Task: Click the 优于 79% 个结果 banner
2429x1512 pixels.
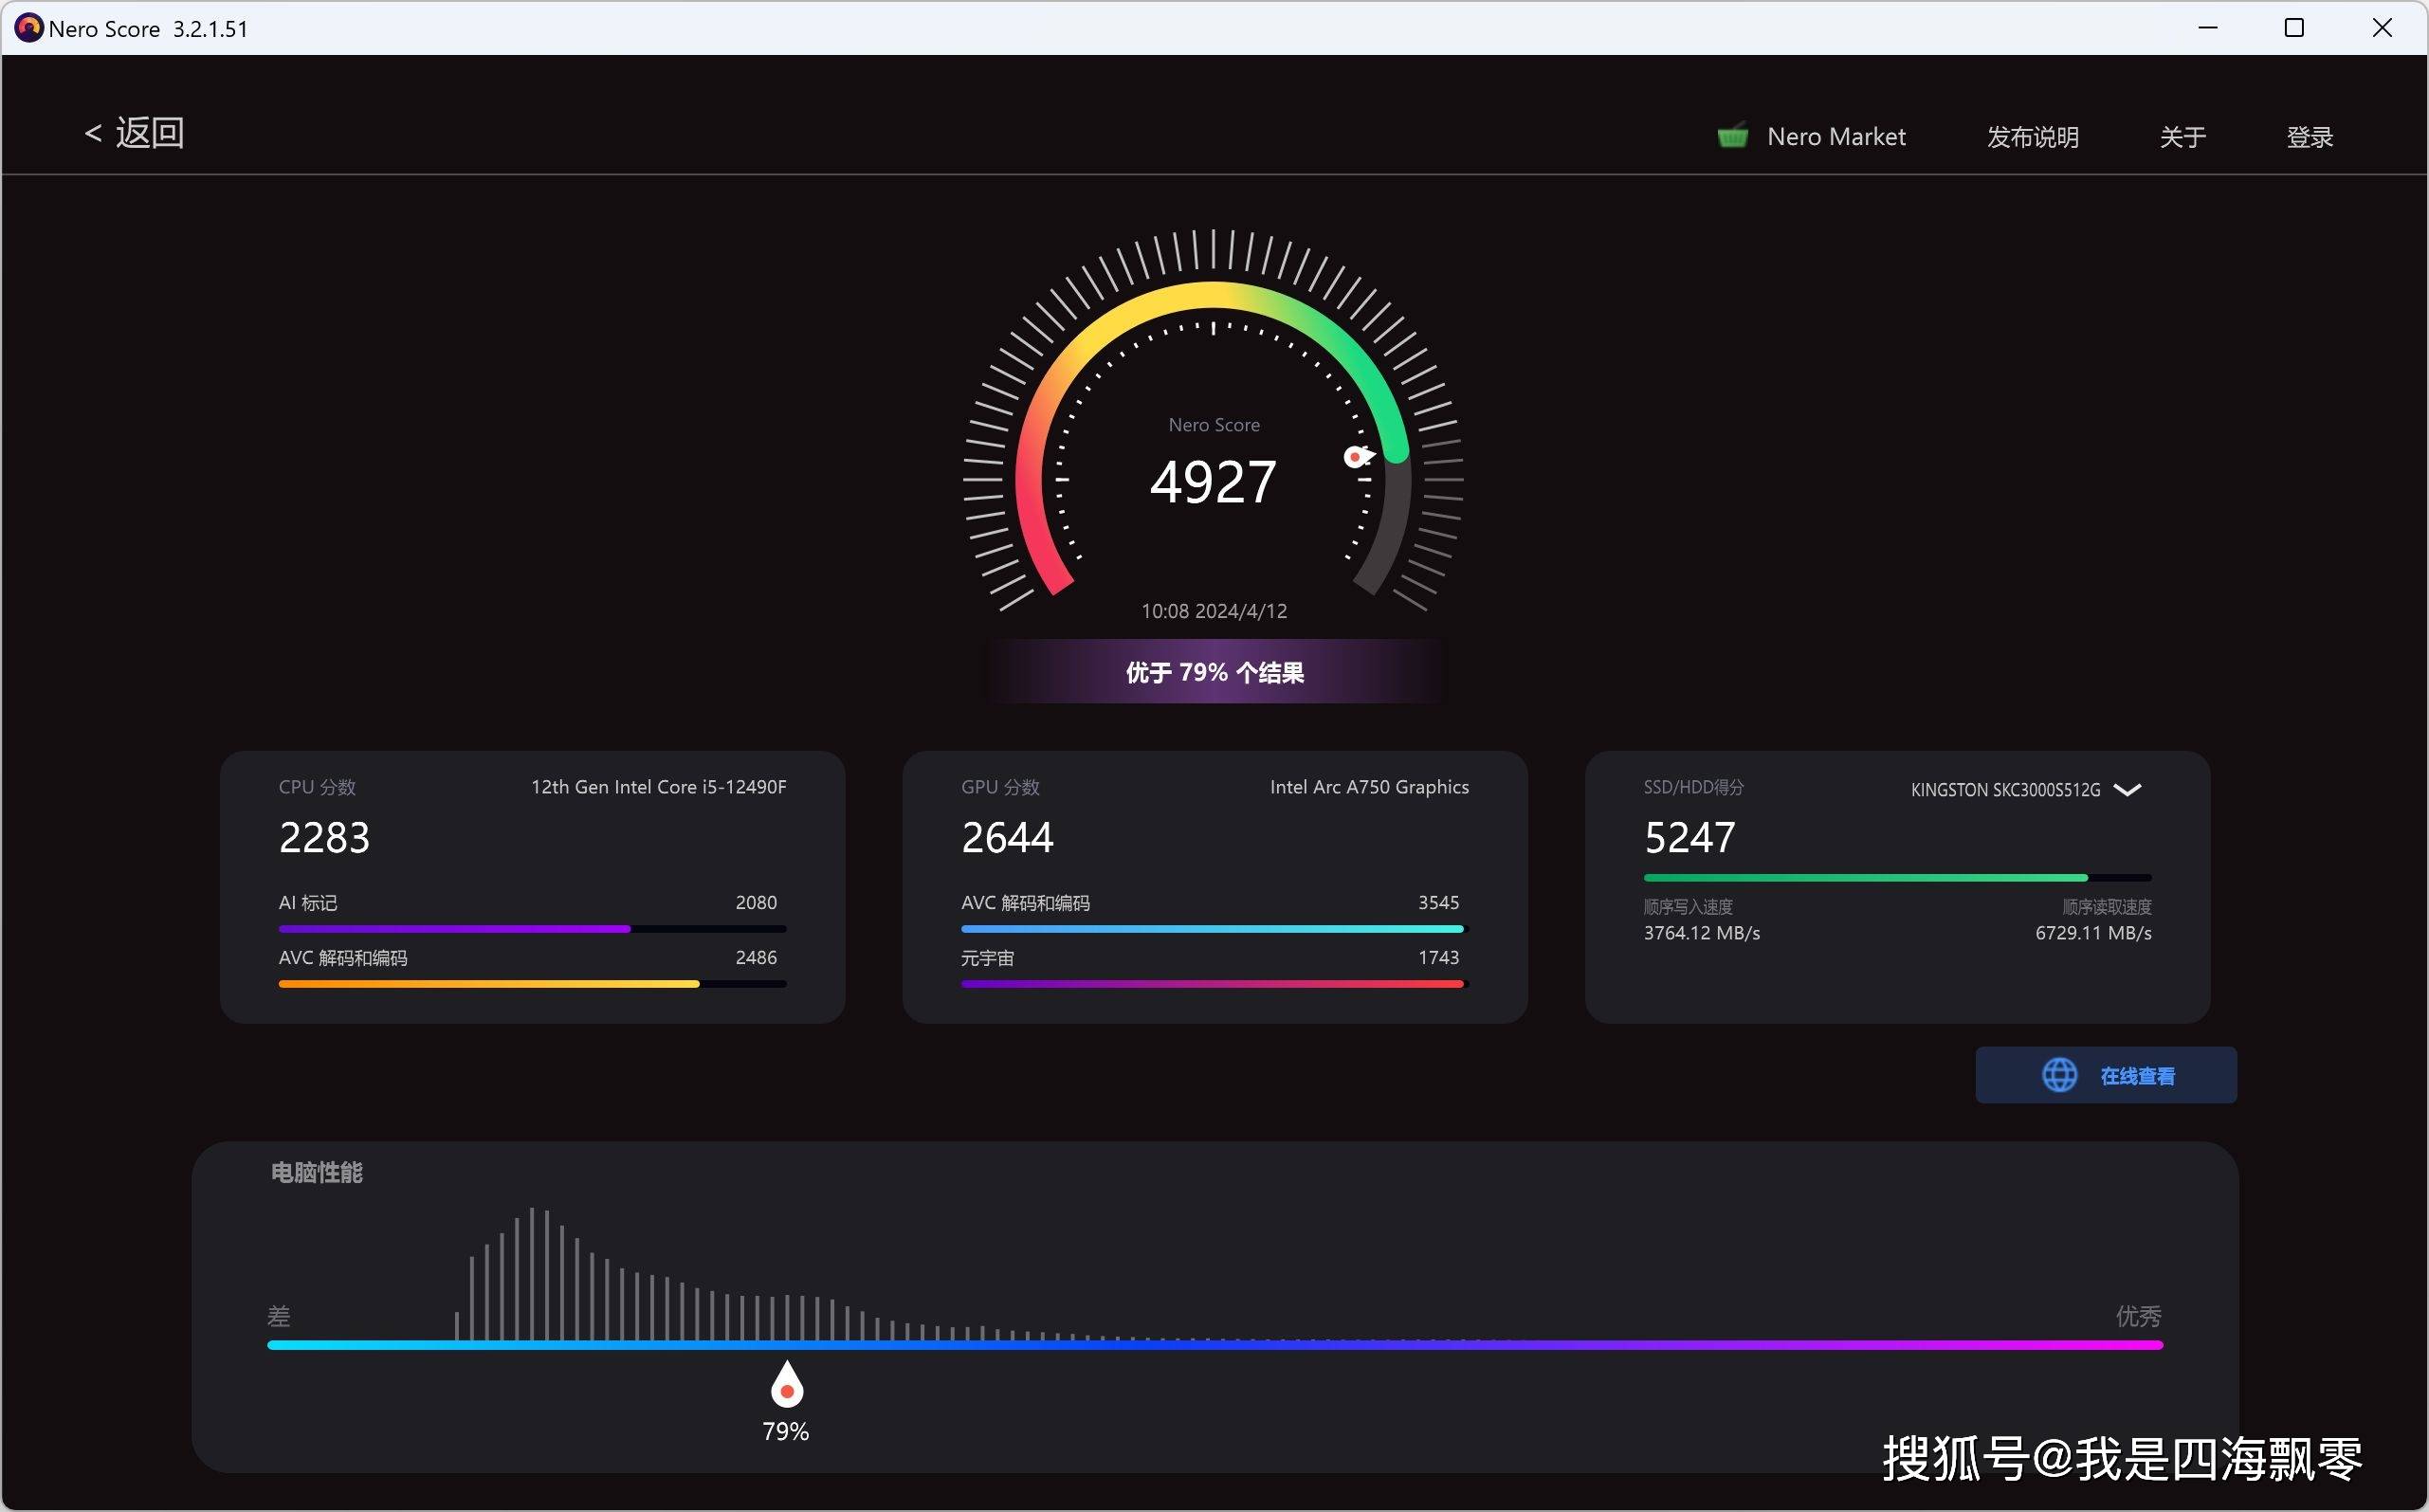Action: coord(1214,672)
